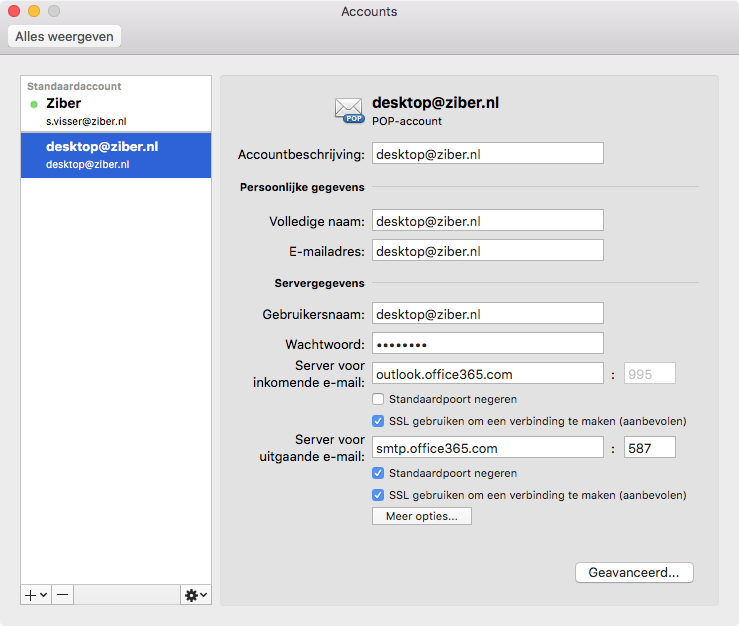Disable outgoing Standaardpoort negeren checkbox
This screenshot has height=626, width=739.
pos(378,473)
